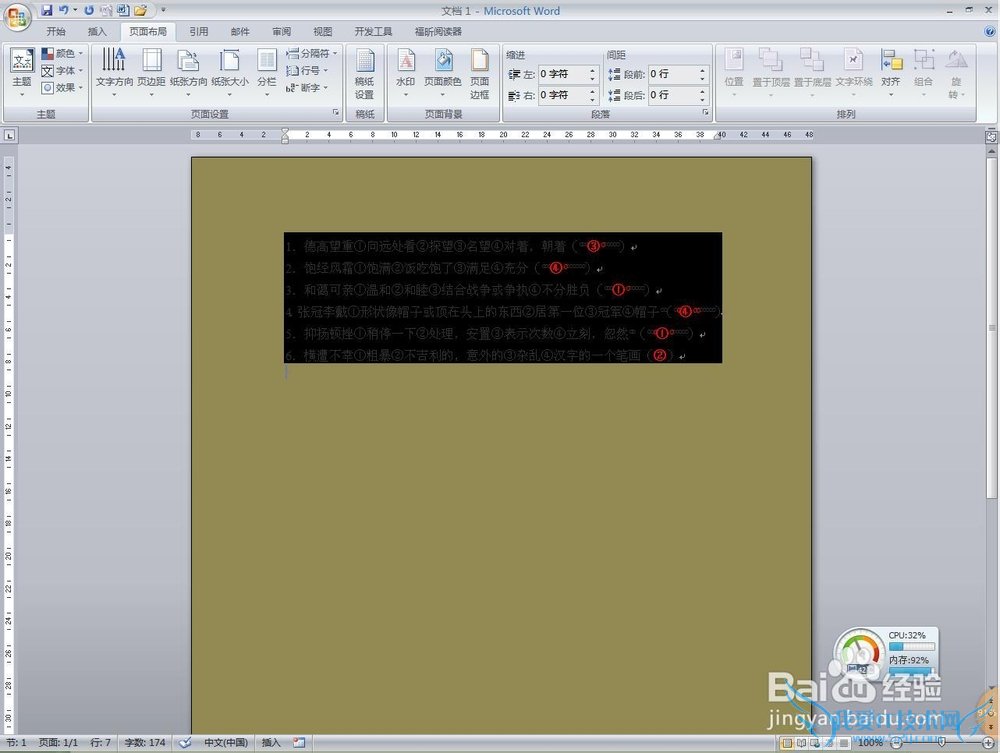
Task: Click 文字环绕 text wrapping button
Action: (854, 73)
